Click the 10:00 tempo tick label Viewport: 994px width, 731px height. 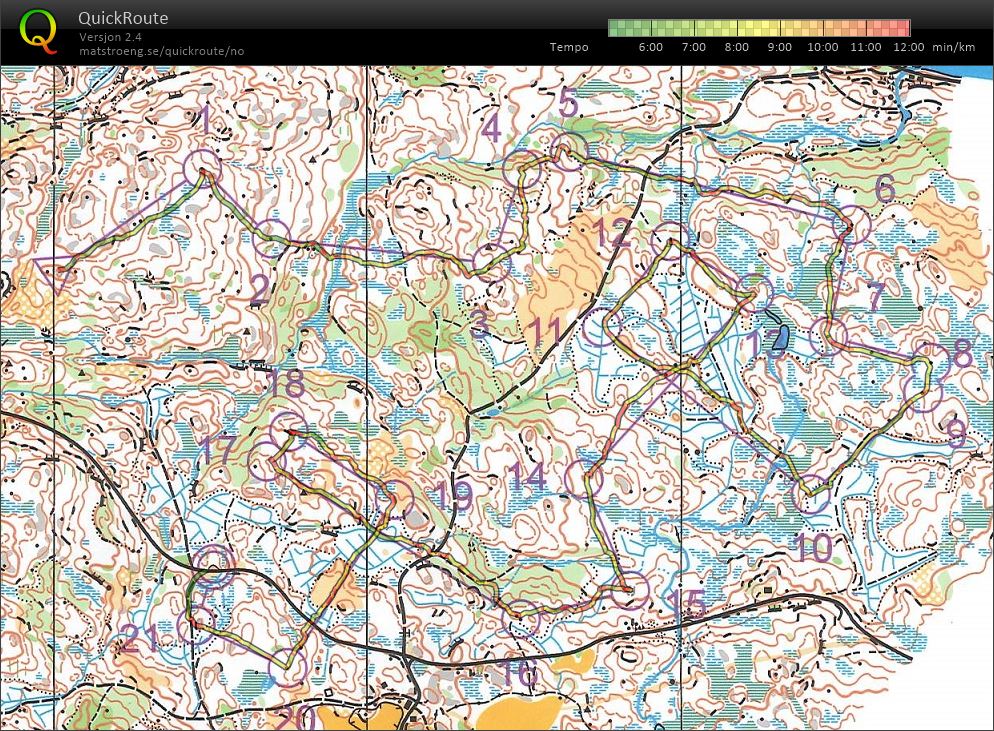[822, 47]
